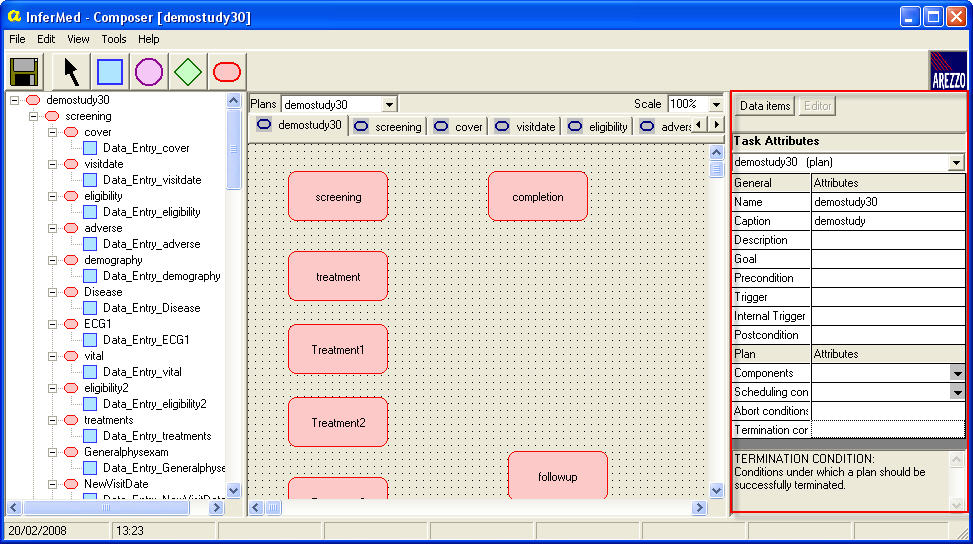
Task: Open the Scale 100% dropdown
Action: 715,104
